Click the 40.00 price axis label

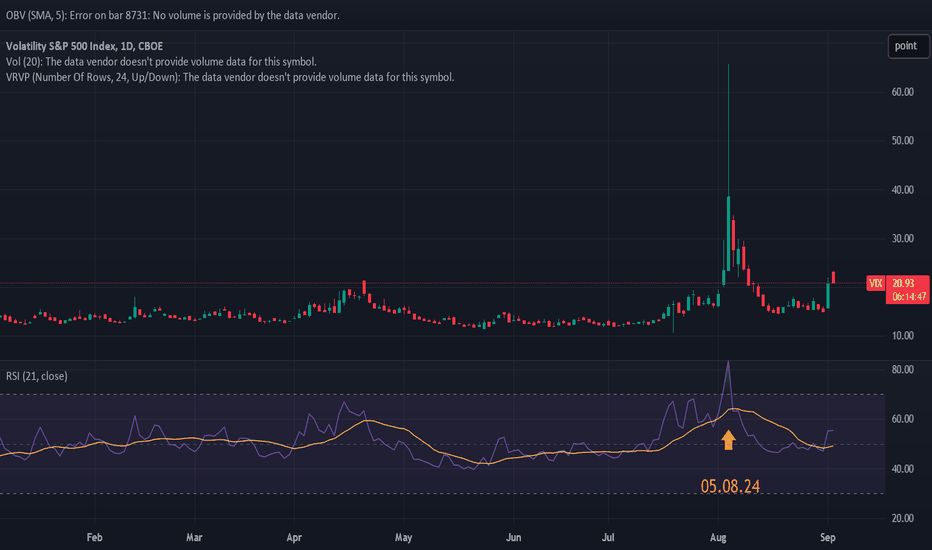point(902,190)
